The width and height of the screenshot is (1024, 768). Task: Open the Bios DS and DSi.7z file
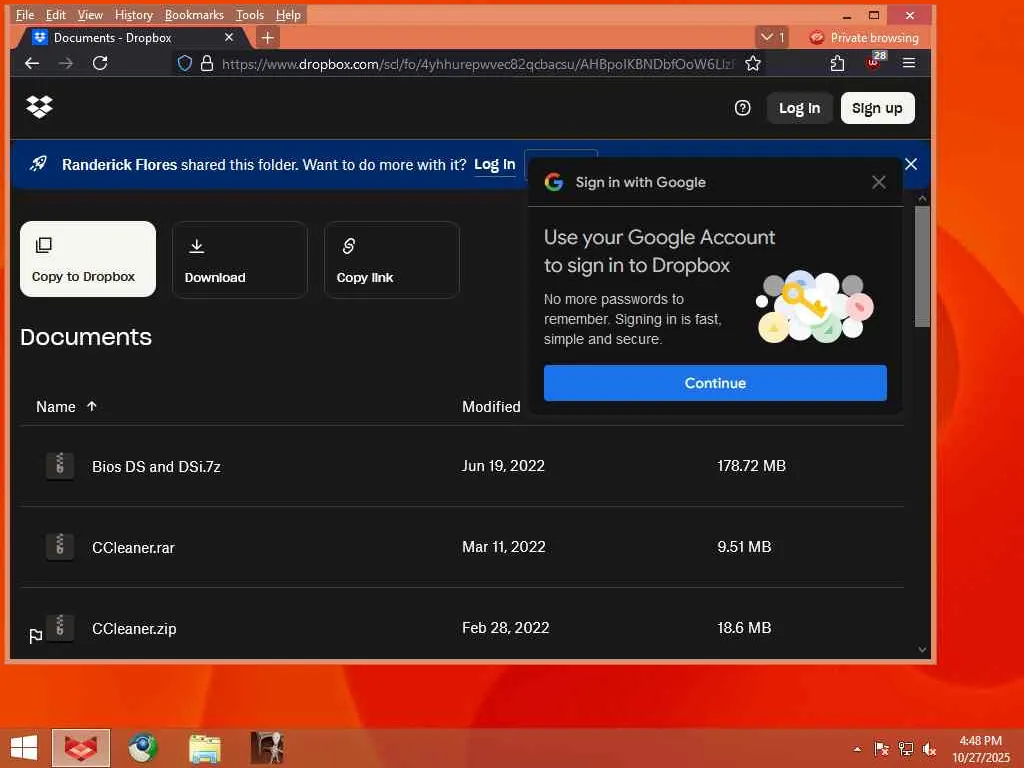pos(156,466)
